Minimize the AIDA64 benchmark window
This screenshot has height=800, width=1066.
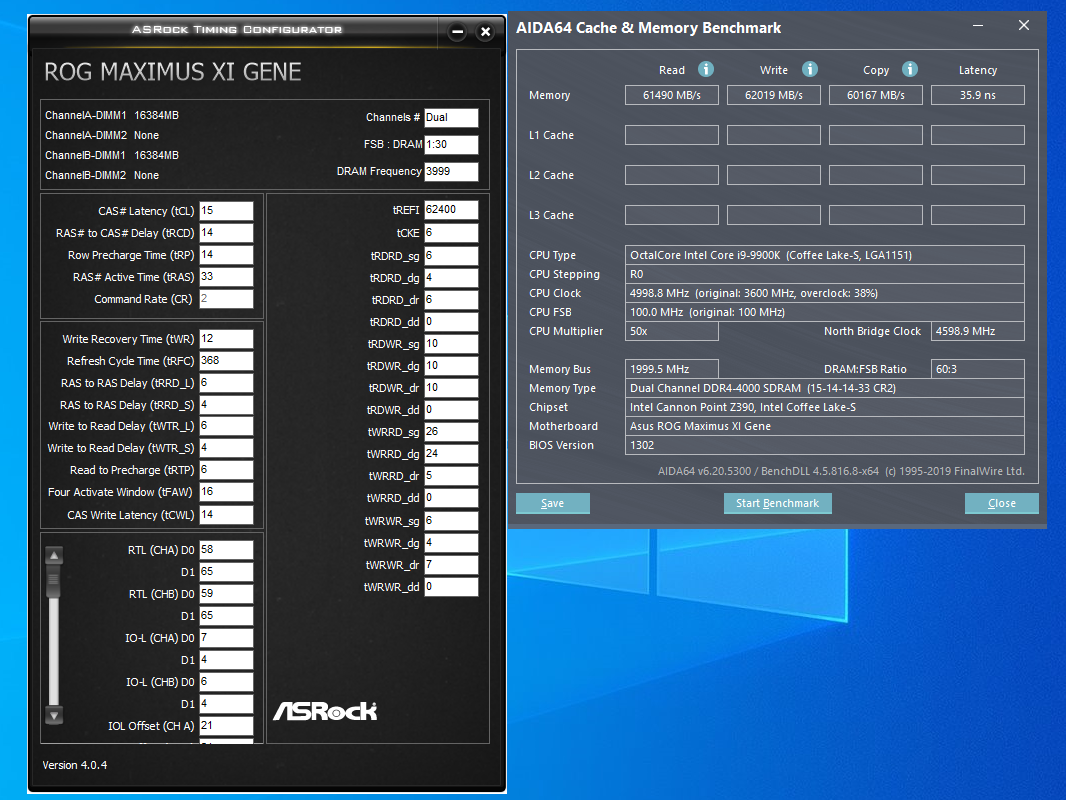click(978, 26)
